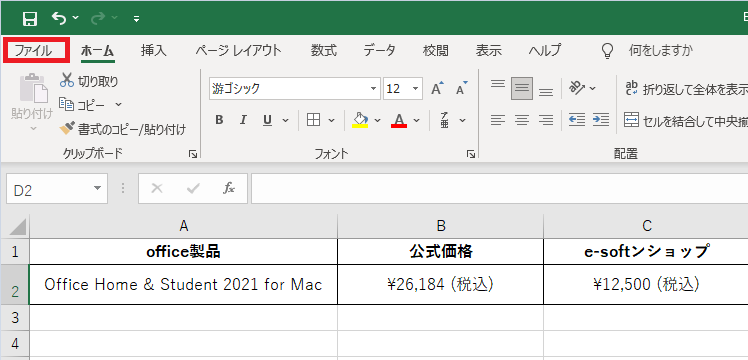748x360 pixels.
Task: Increase font size with large A icon
Action: tap(437, 88)
